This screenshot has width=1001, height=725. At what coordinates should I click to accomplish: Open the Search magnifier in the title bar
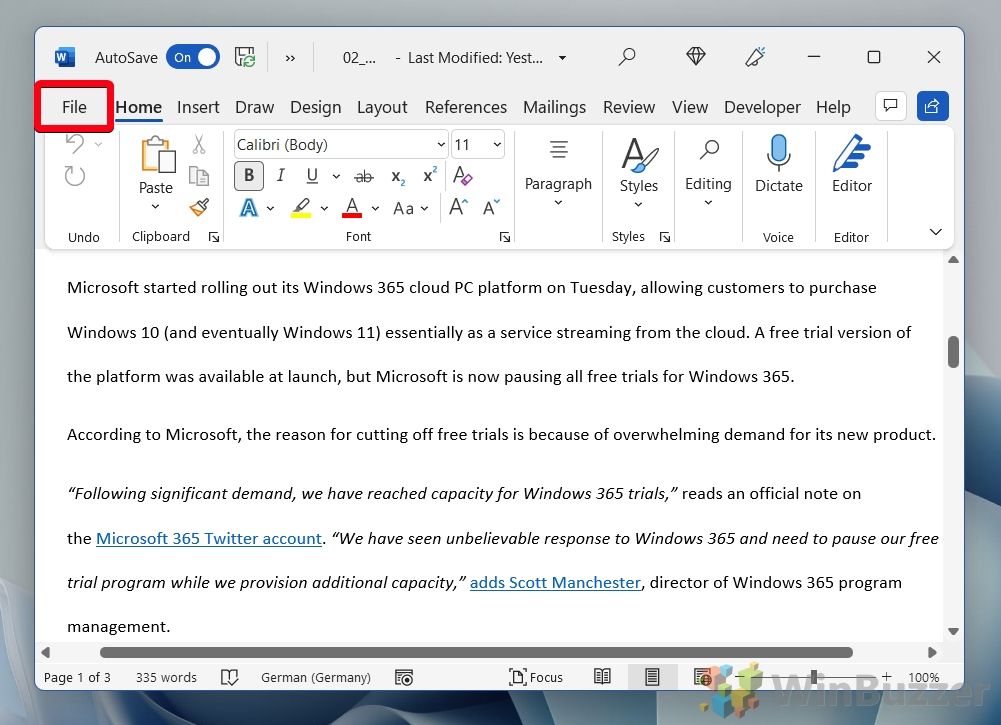coord(627,57)
